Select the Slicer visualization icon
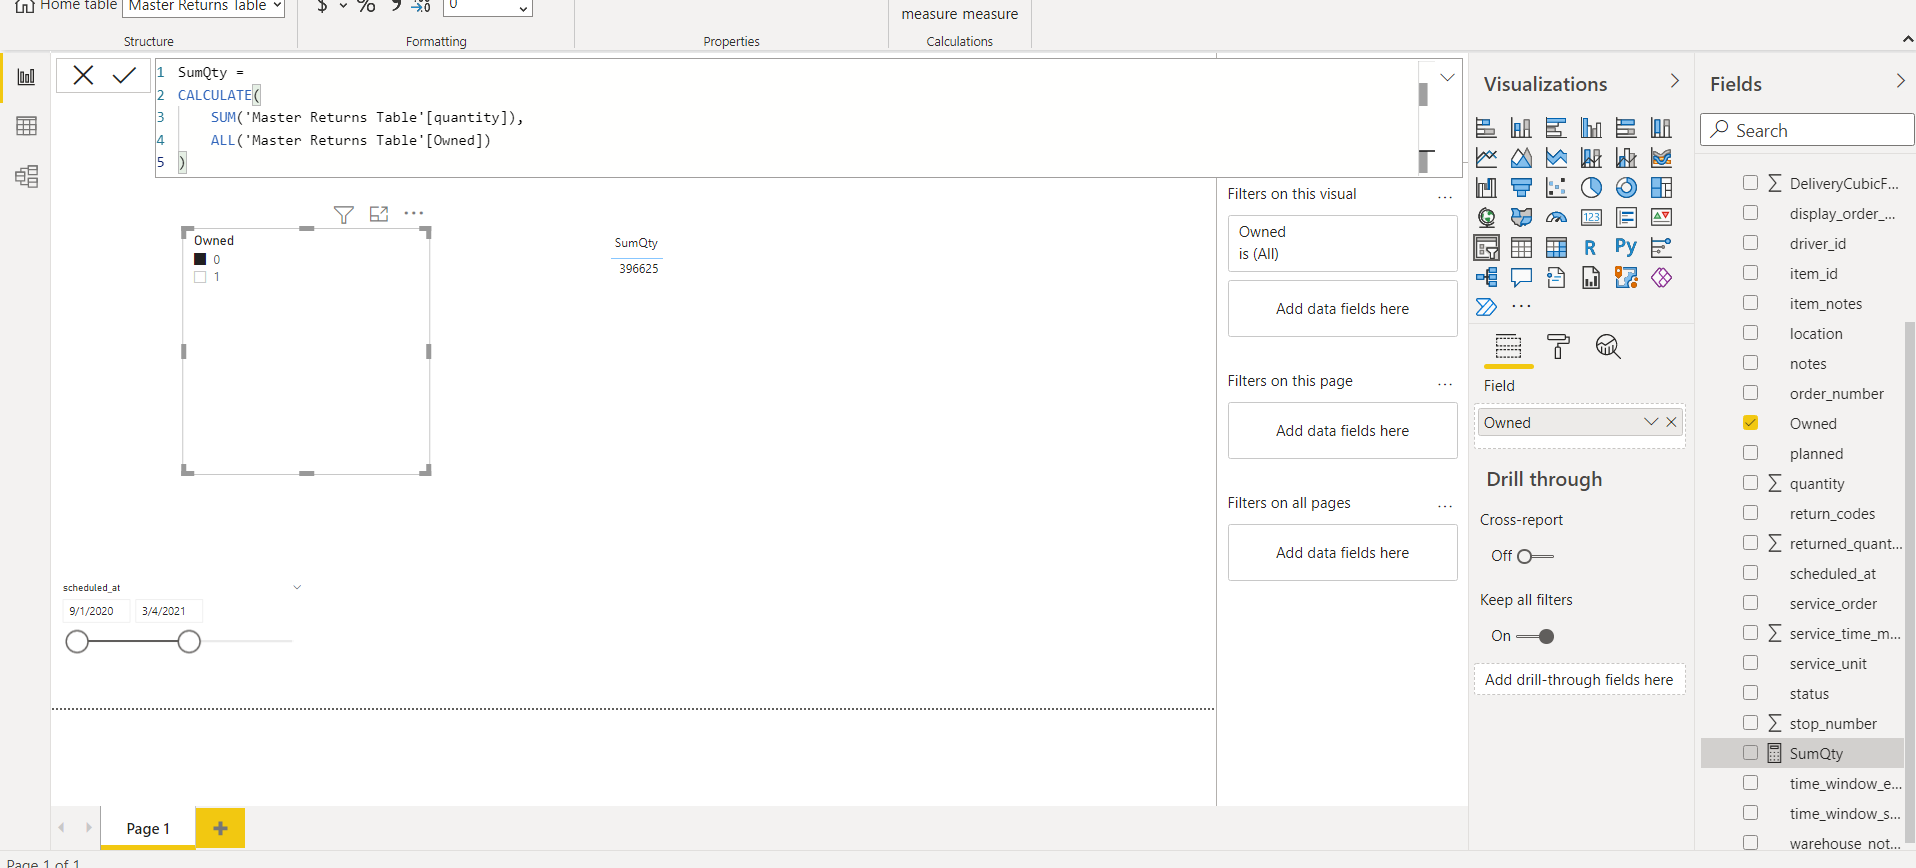 (x=1486, y=247)
